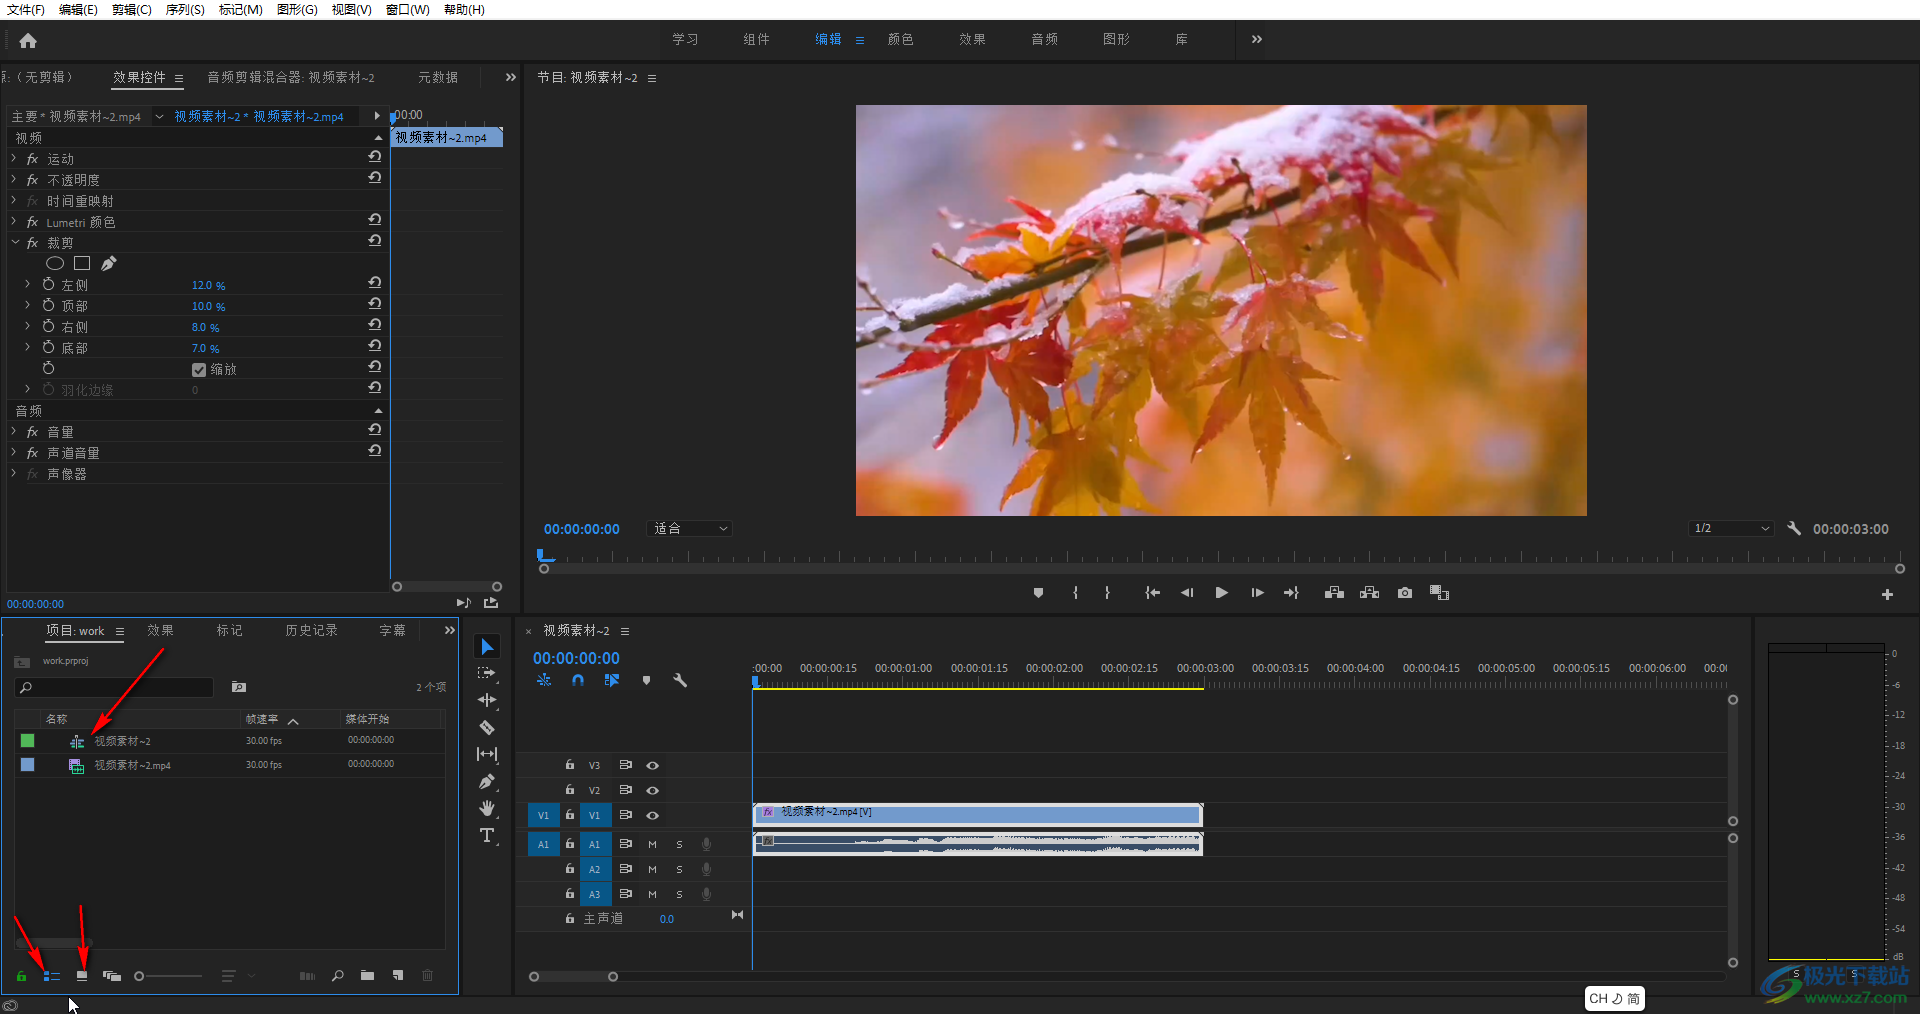This screenshot has height=1014, width=1920.
Task: Select the Track Select Forward tool
Action: 487,674
